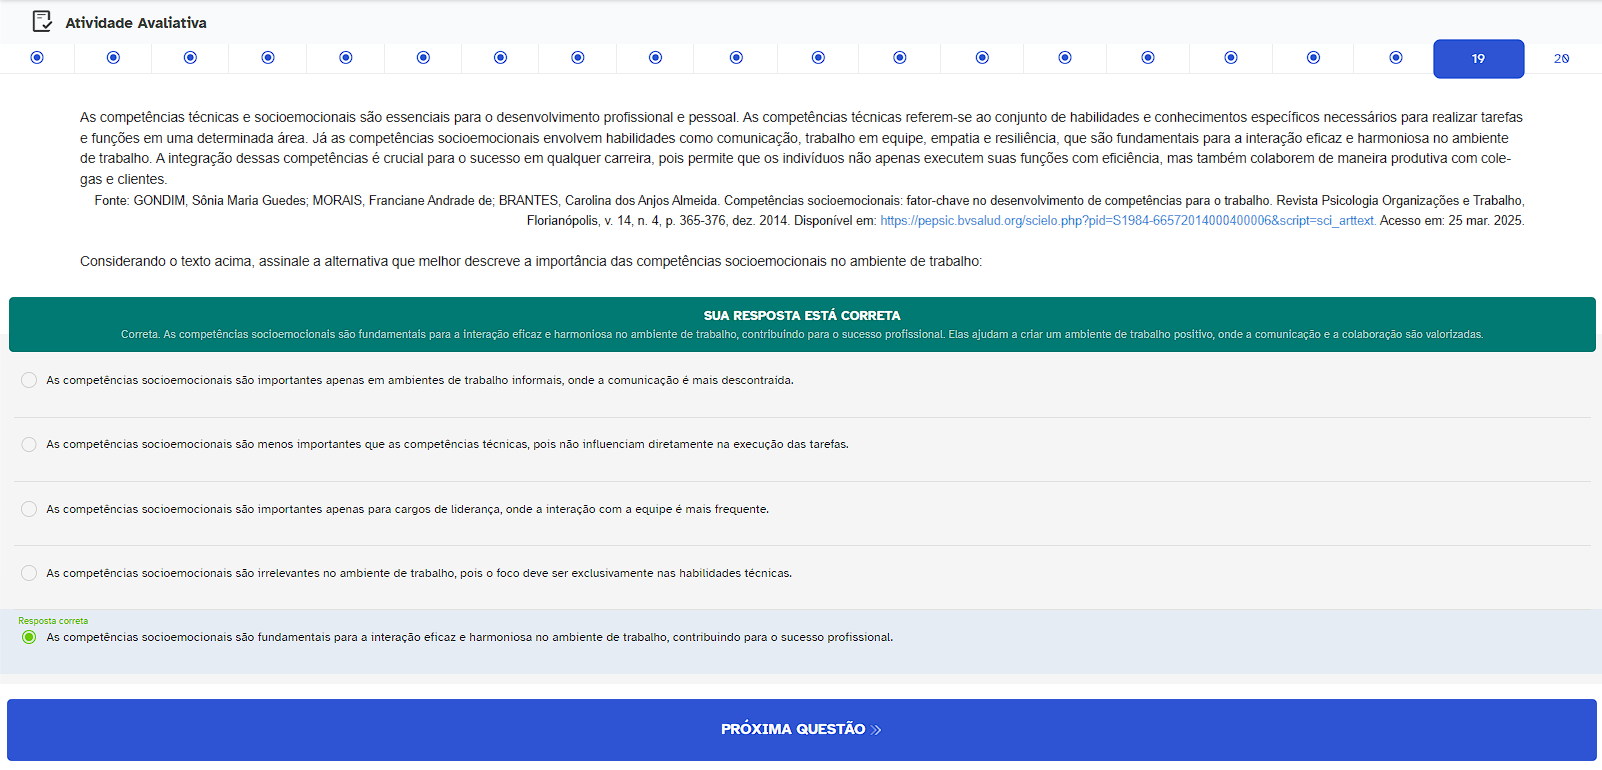Go to question tab 20
1602x770 pixels.
pos(1561,59)
